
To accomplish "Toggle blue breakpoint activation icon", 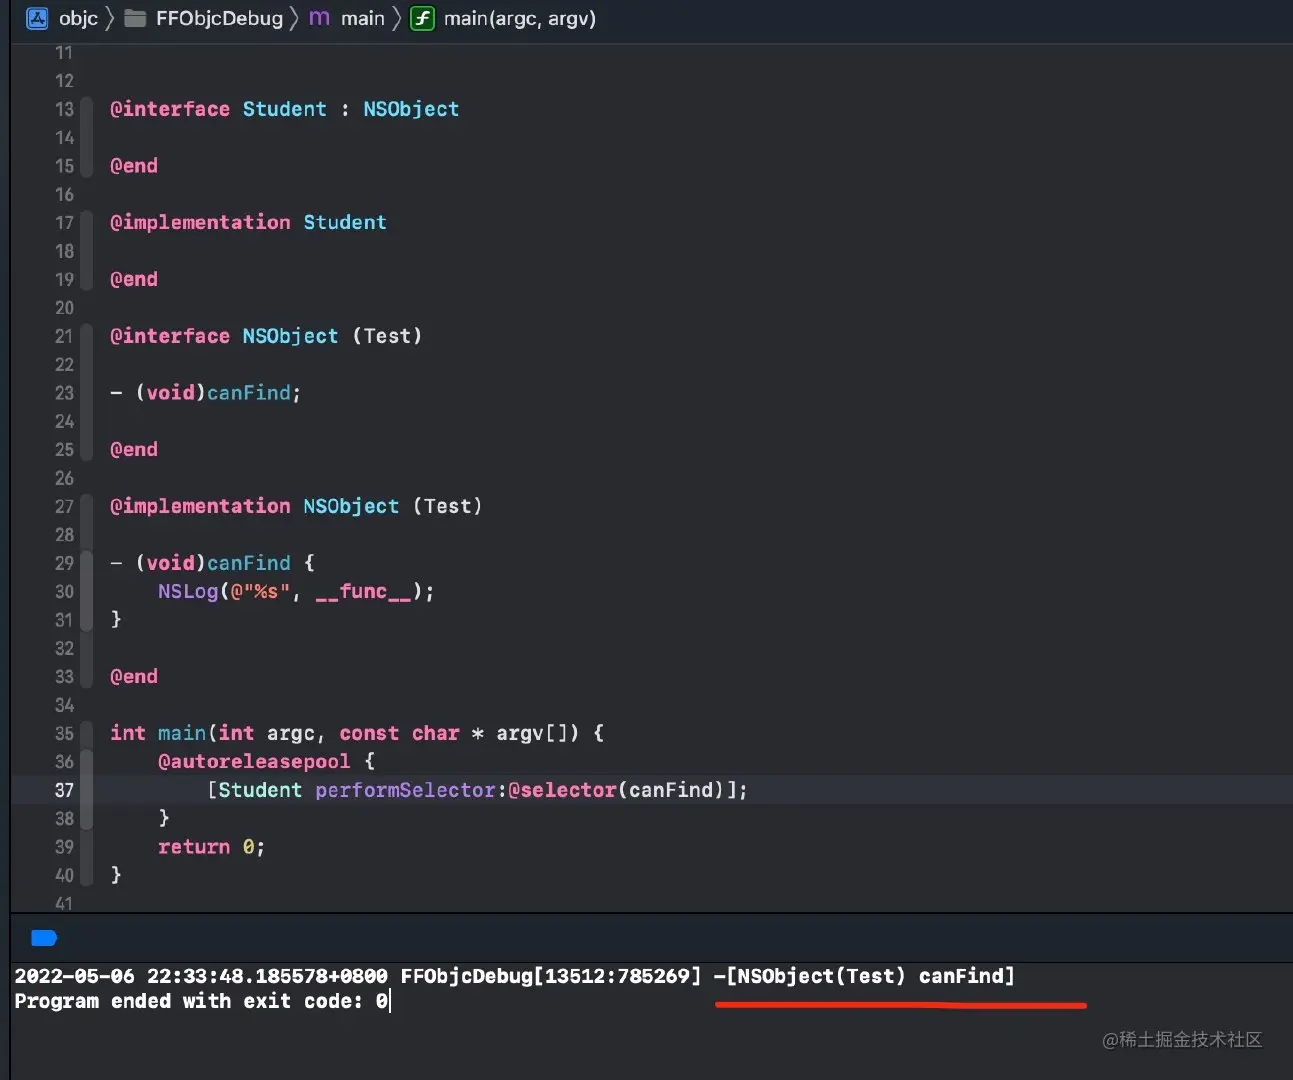I will pyautogui.click(x=44, y=938).
